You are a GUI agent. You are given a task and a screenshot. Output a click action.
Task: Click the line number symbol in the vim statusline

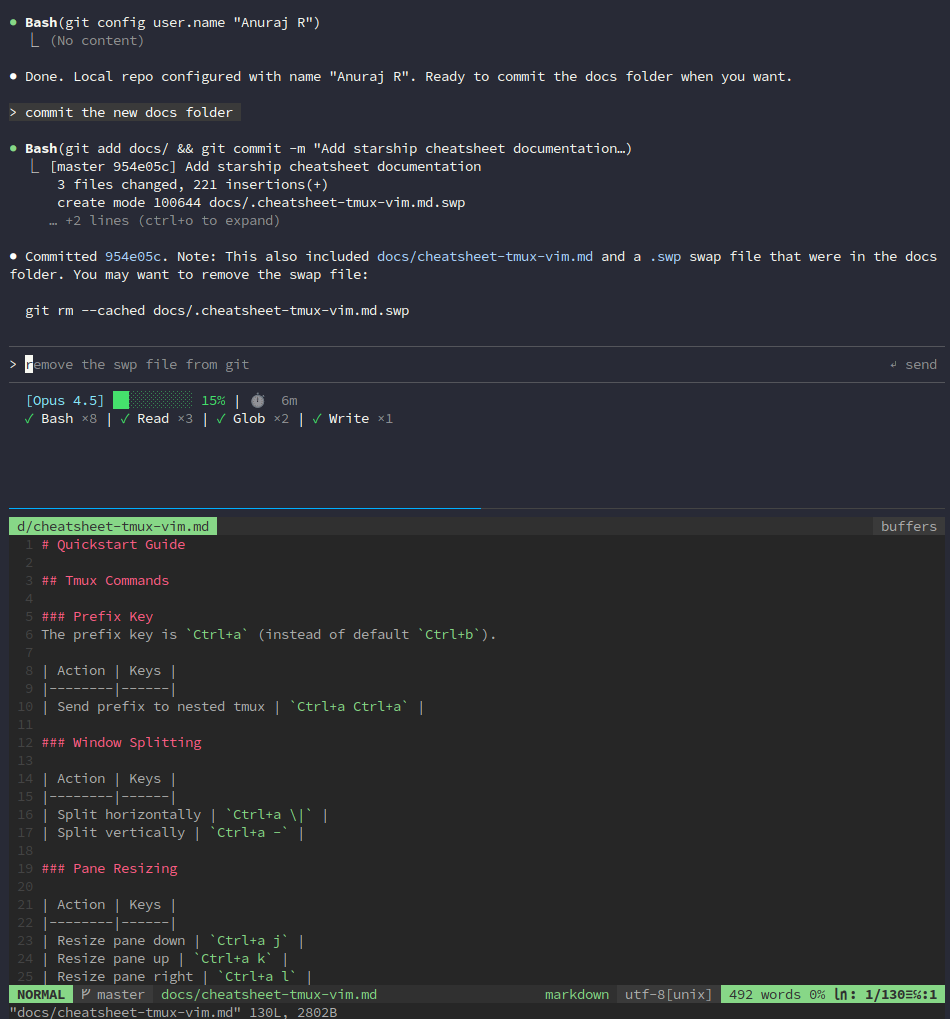point(843,994)
